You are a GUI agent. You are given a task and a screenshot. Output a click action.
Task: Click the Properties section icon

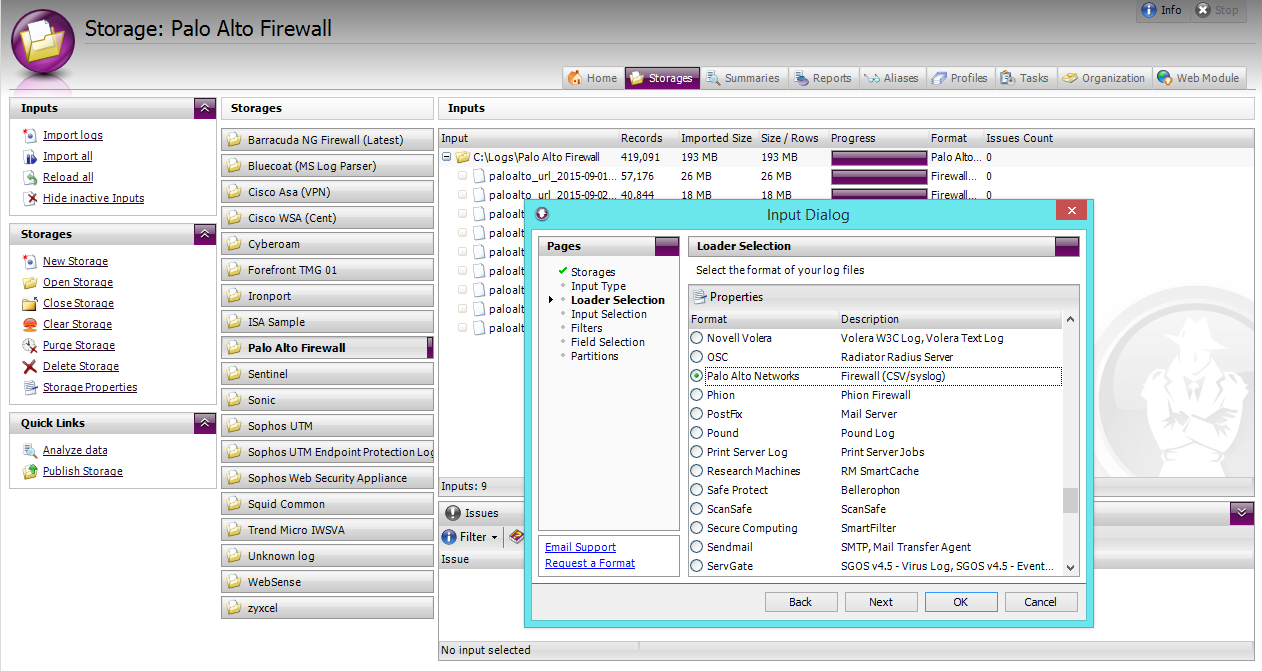point(699,297)
